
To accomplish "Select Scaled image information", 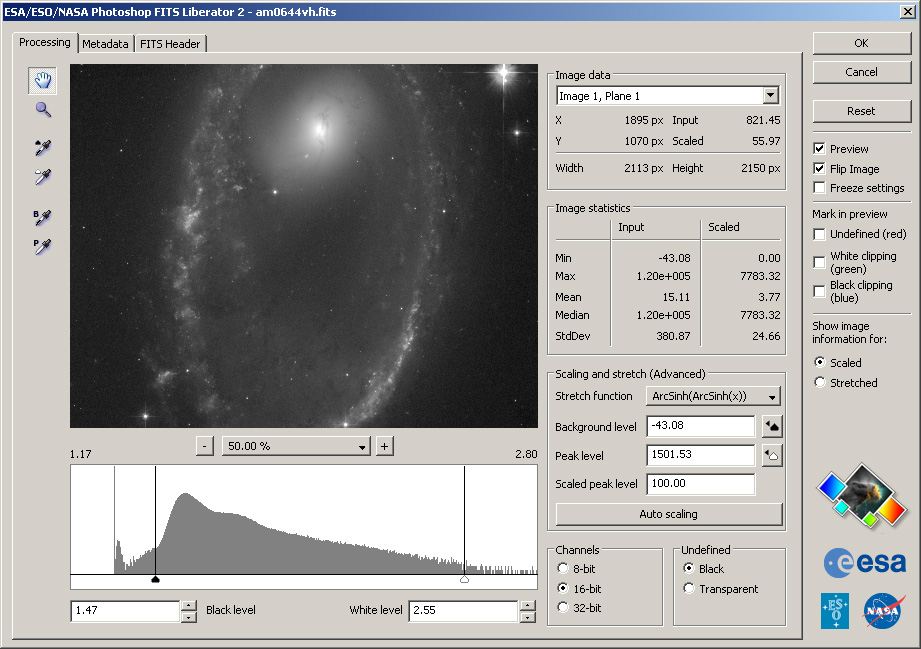I will (x=820, y=362).
